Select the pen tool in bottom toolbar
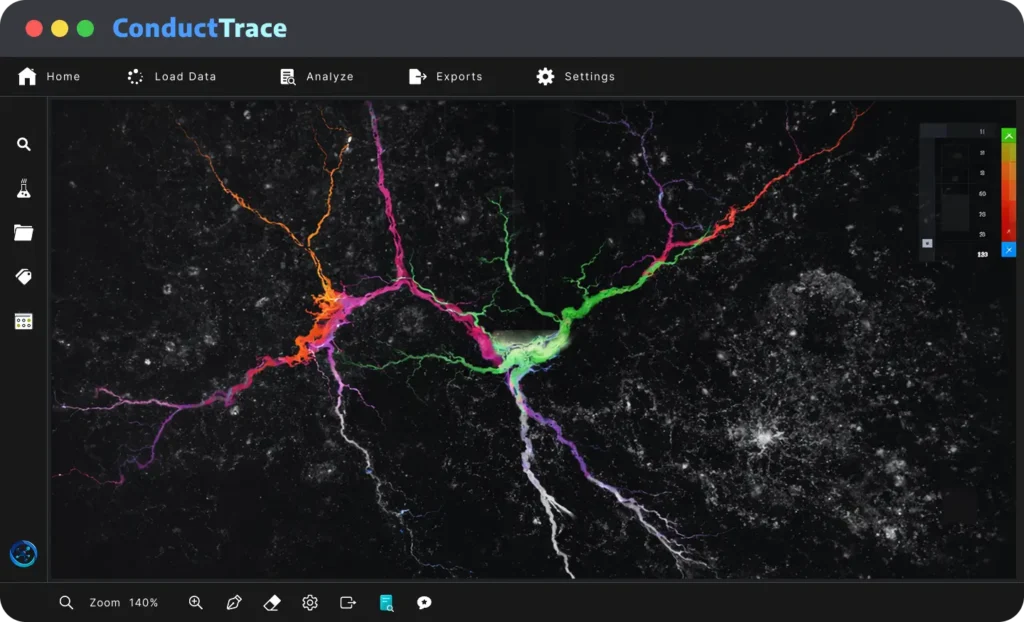 (234, 602)
